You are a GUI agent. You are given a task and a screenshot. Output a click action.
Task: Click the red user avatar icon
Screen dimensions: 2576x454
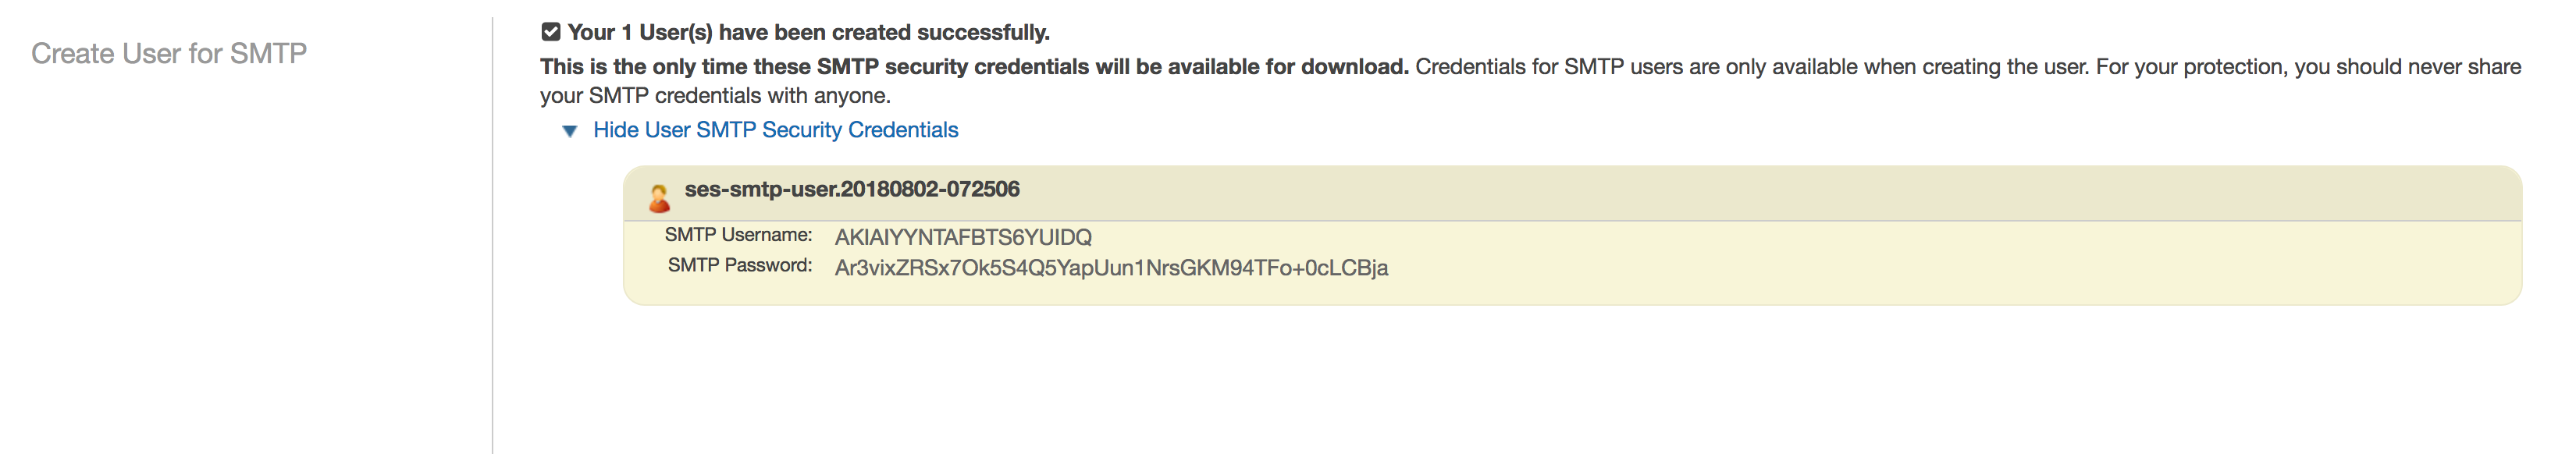pyautogui.click(x=659, y=198)
